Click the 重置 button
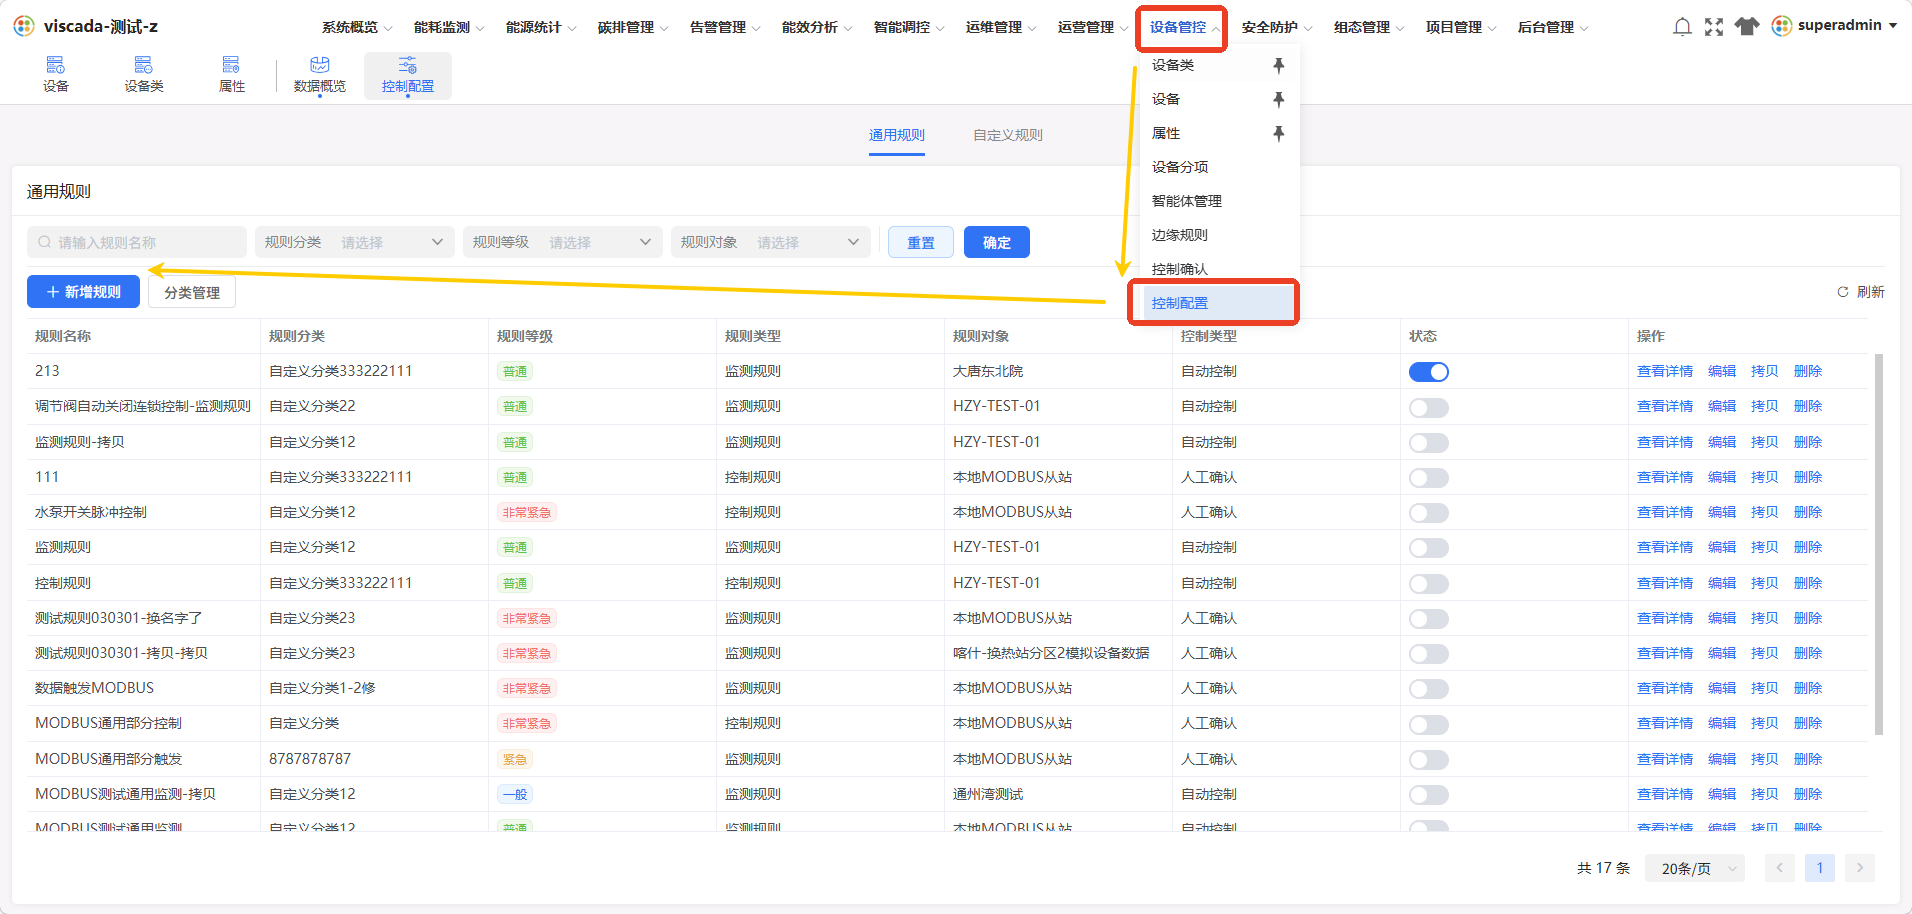Viewport: 1912px width, 914px height. point(921,242)
